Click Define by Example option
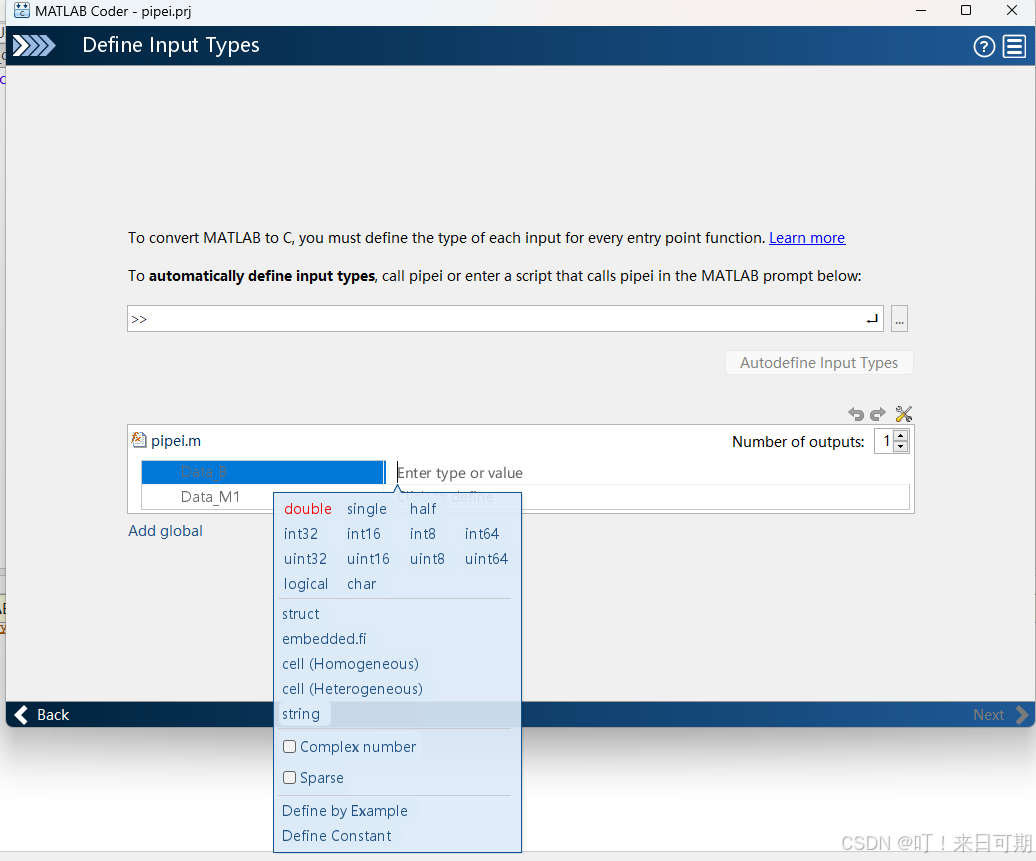The width and height of the screenshot is (1036, 861). (344, 811)
